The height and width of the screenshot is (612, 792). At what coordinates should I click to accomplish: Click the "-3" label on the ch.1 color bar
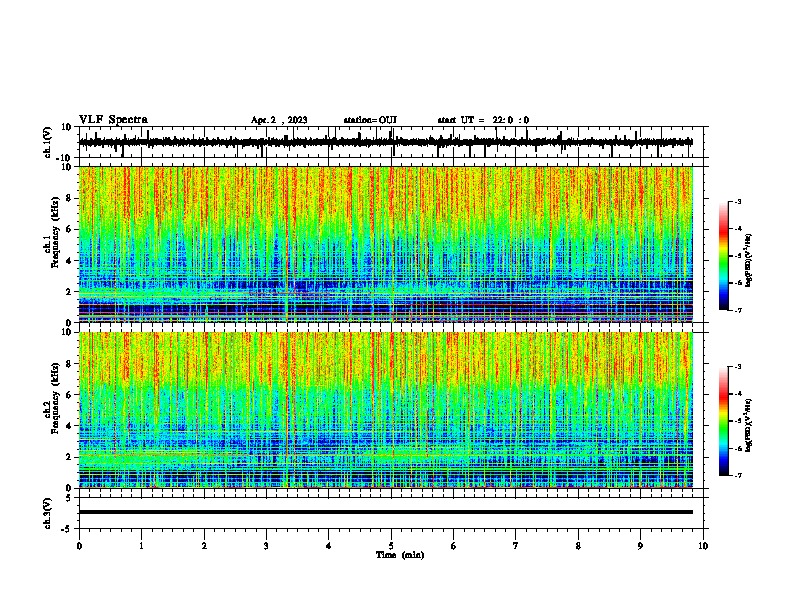pos(738,202)
